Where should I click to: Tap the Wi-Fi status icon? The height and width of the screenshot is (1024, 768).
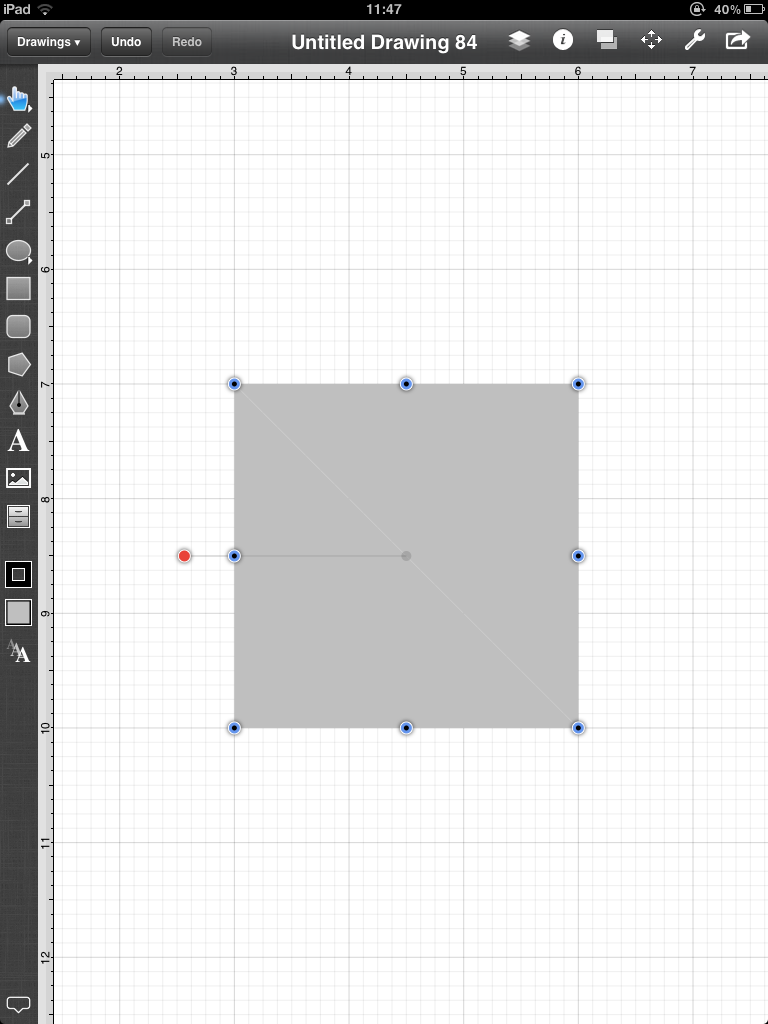pyautogui.click(x=44, y=9)
